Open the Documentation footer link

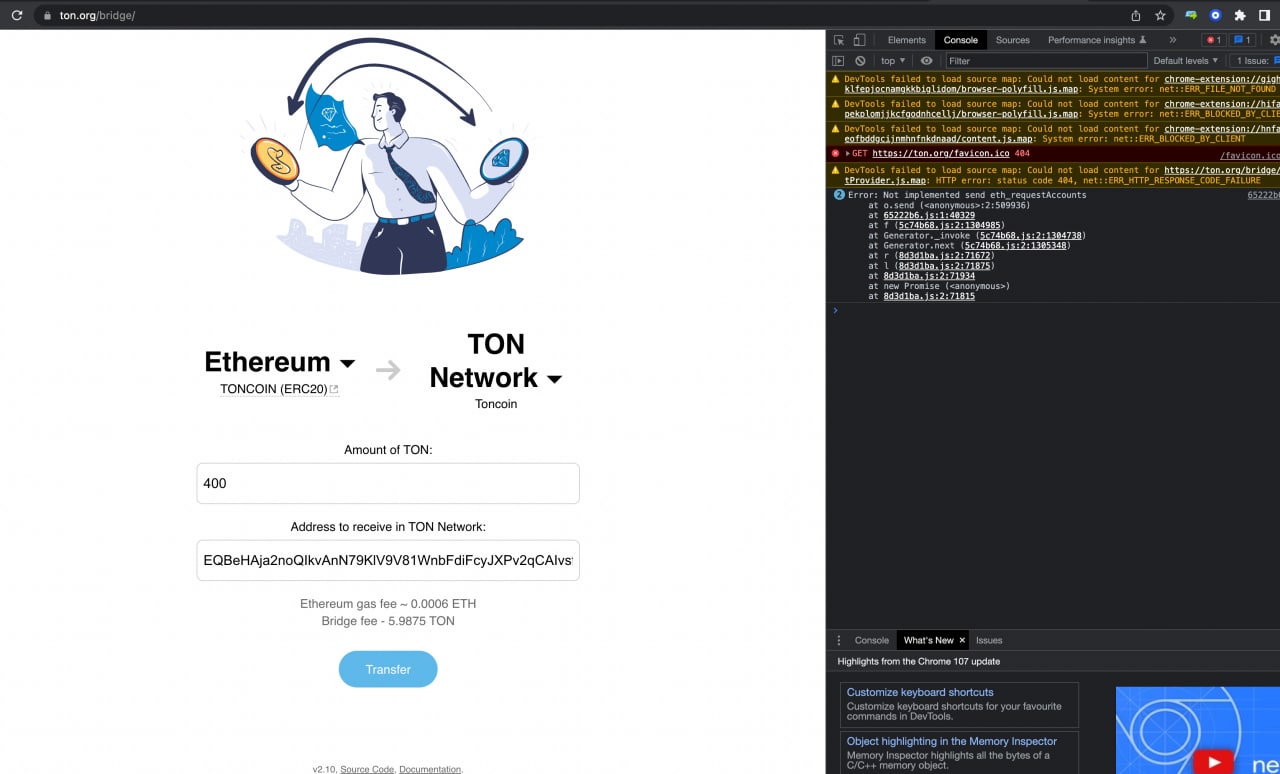point(430,769)
